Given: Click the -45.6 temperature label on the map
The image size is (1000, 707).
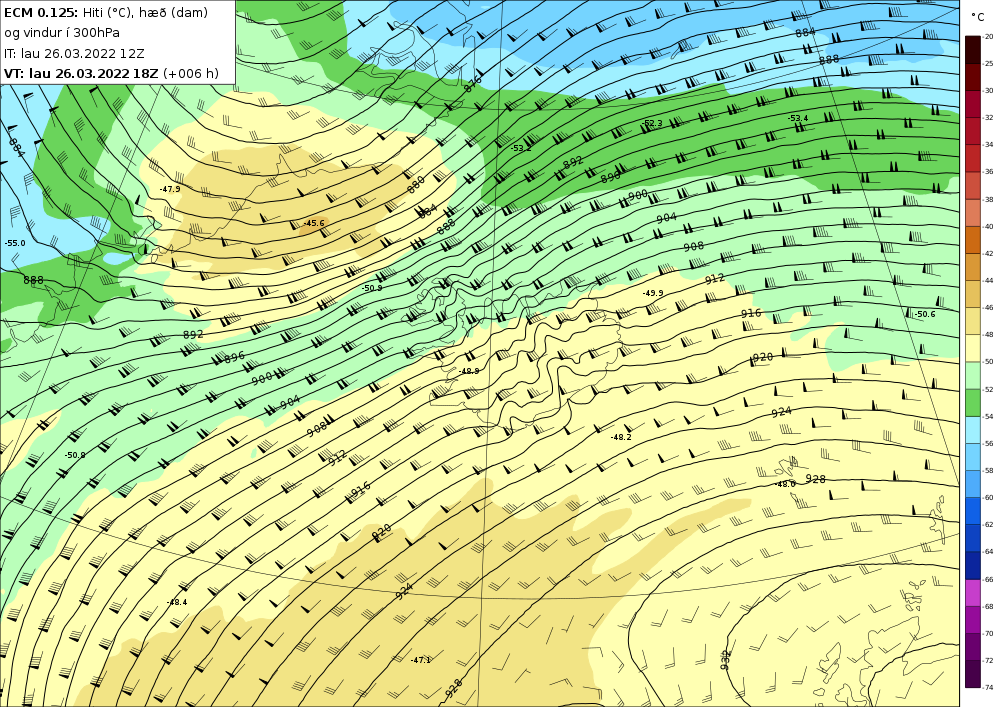Looking at the screenshot, I should pos(314,223).
